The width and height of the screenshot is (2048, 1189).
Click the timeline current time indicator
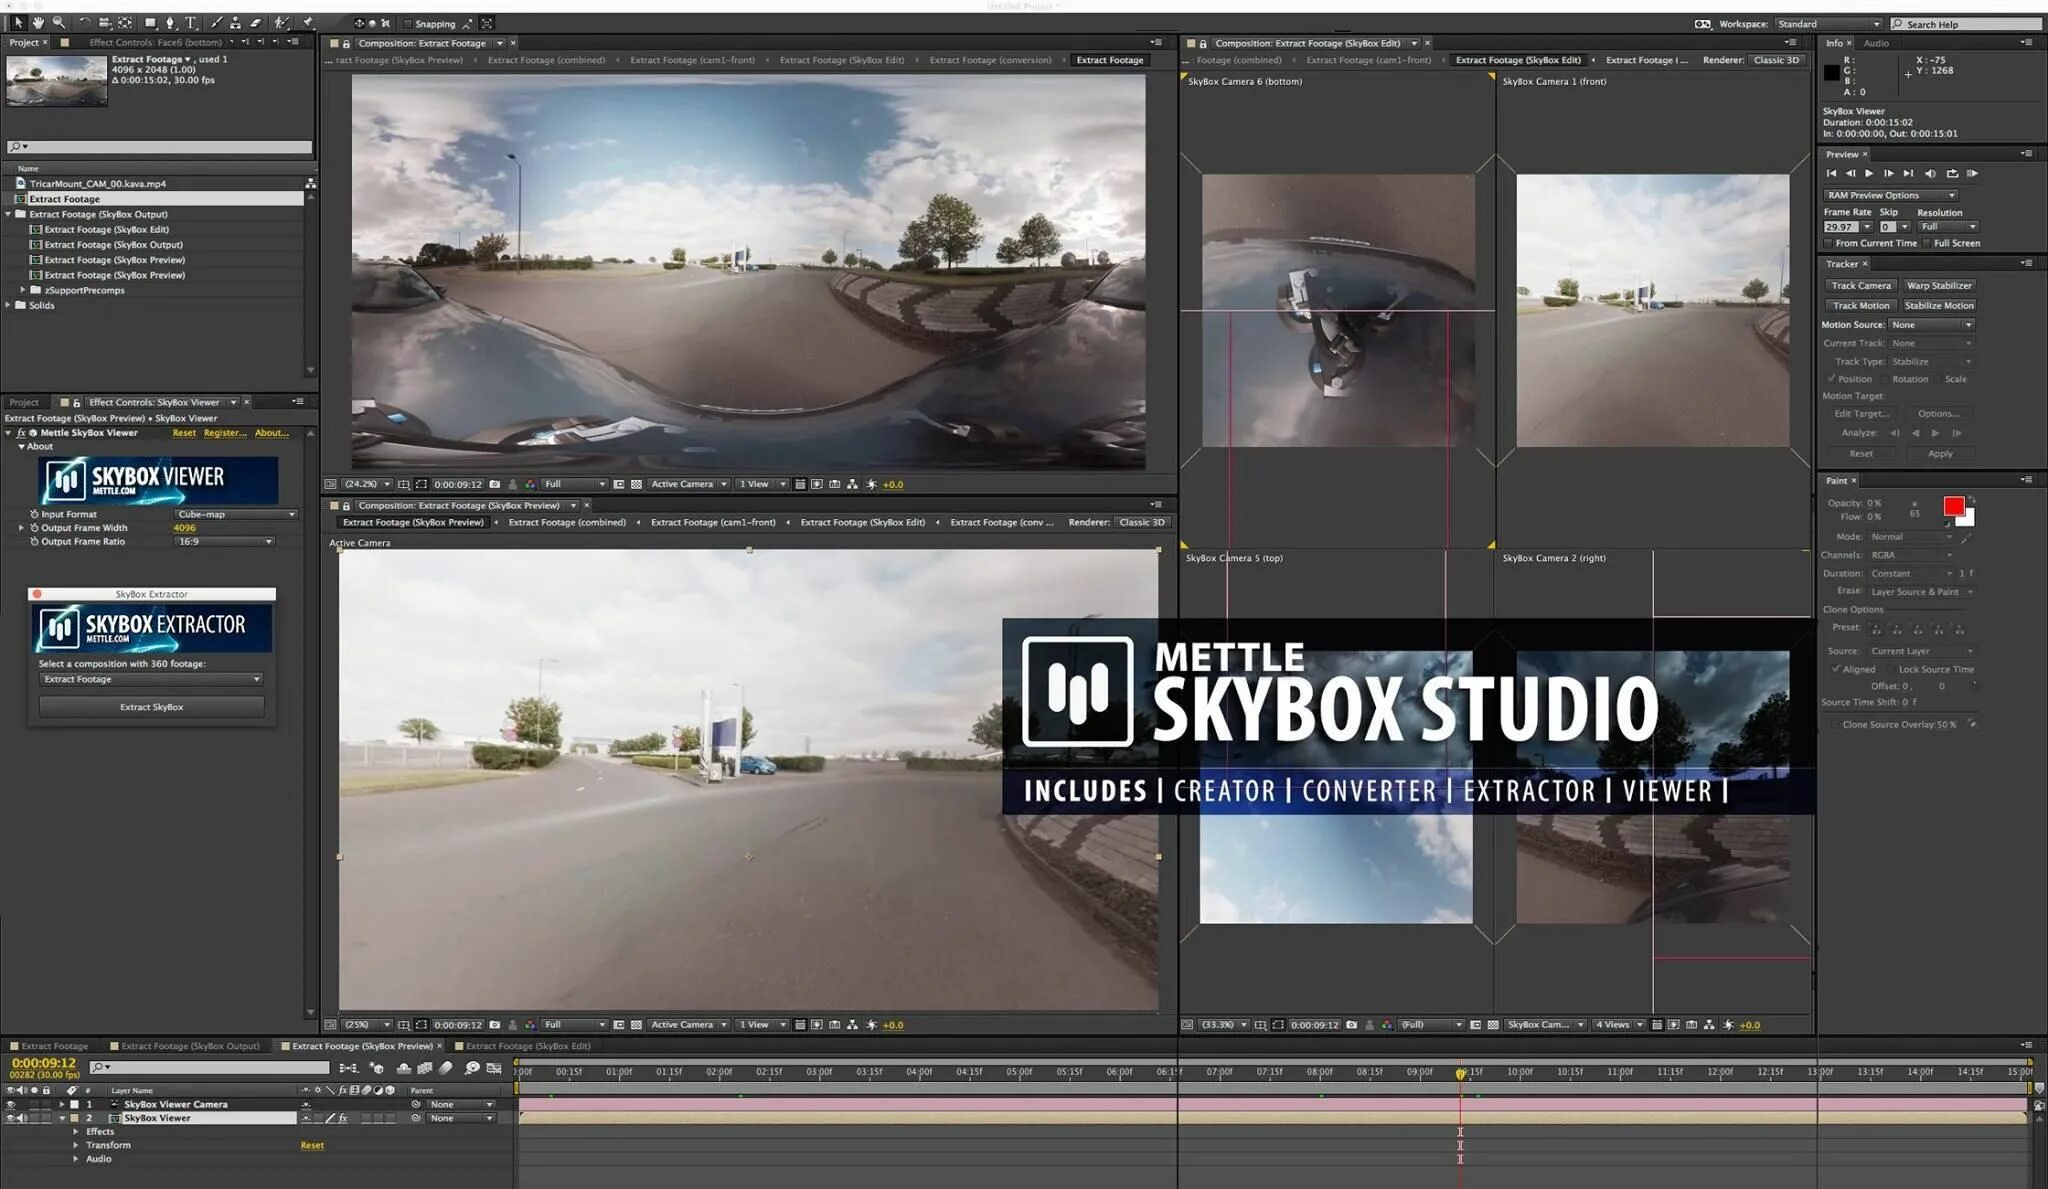click(x=1460, y=1073)
